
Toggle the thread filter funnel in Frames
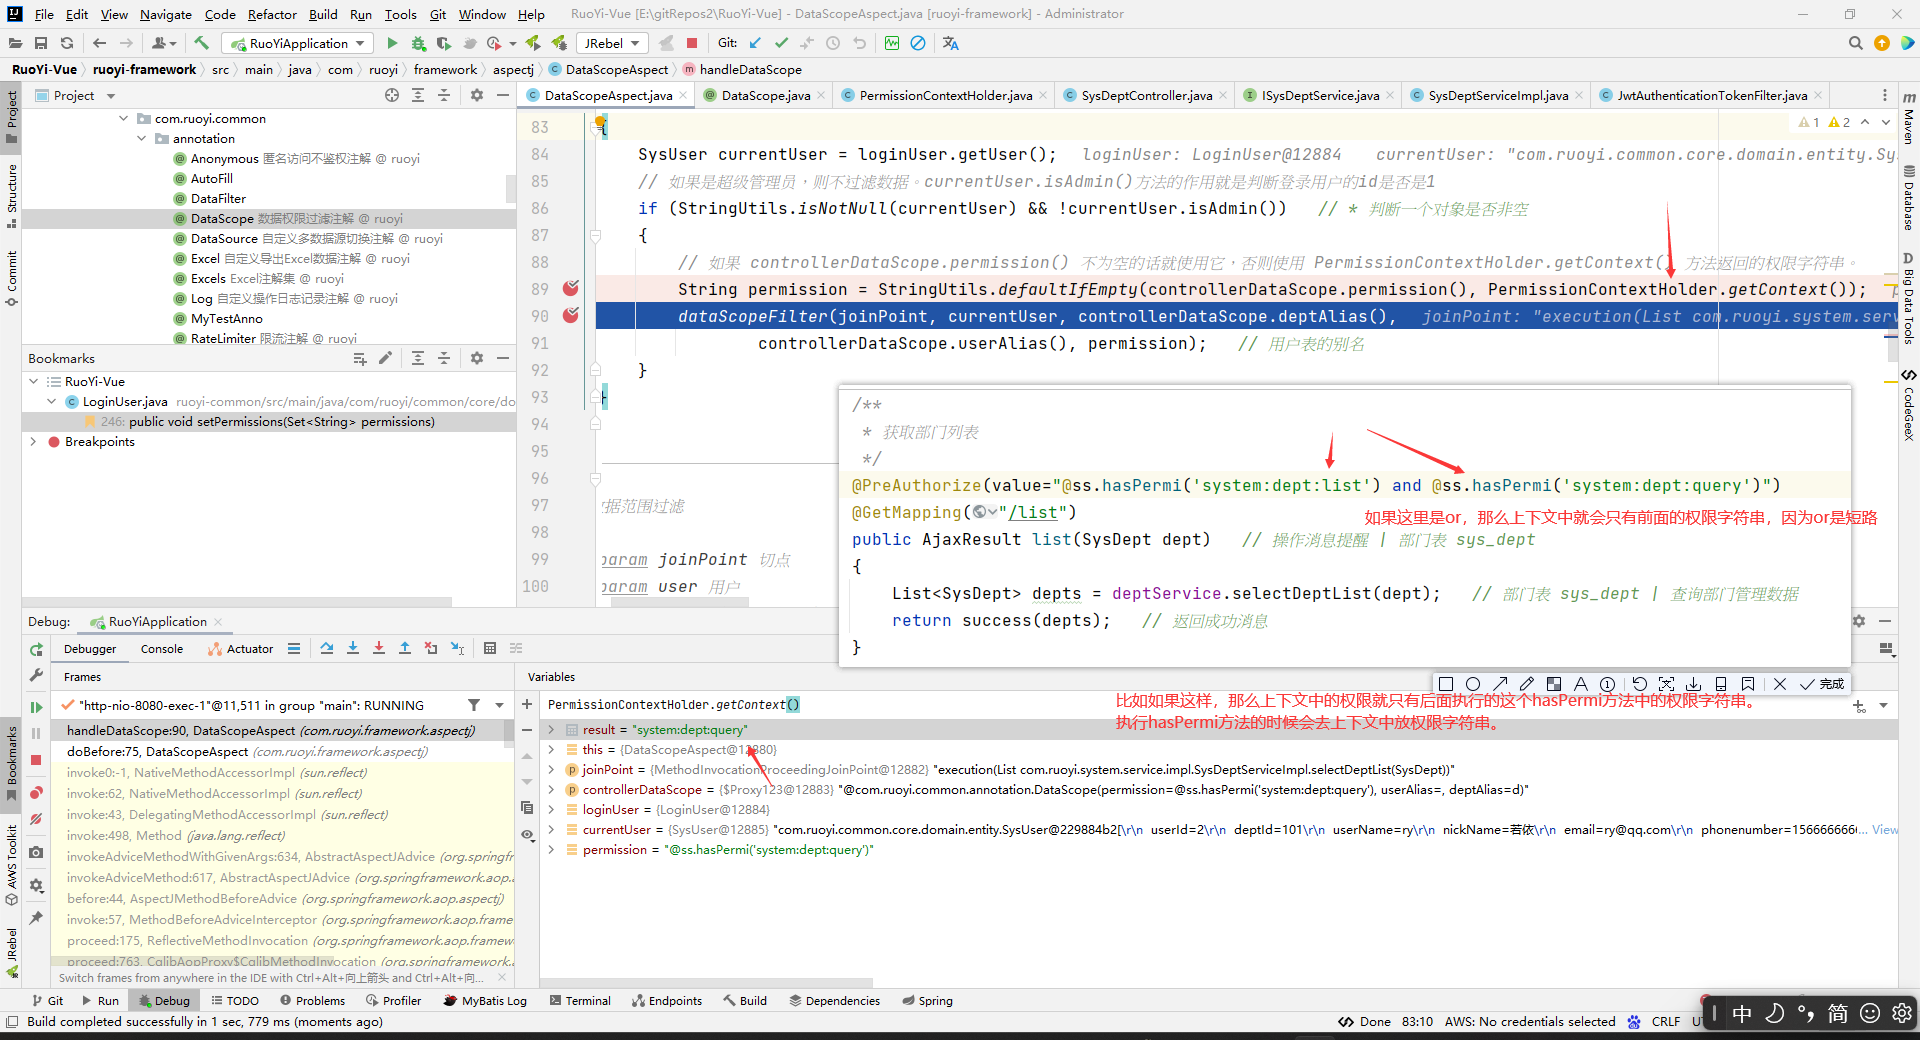[x=474, y=705]
